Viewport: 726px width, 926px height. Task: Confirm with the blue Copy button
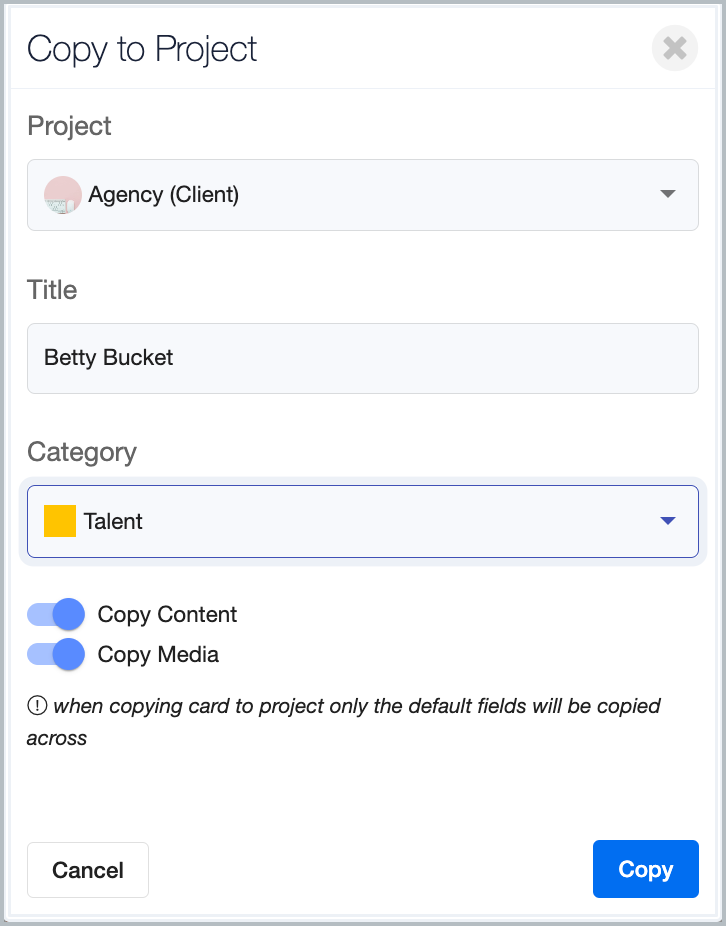(x=646, y=869)
